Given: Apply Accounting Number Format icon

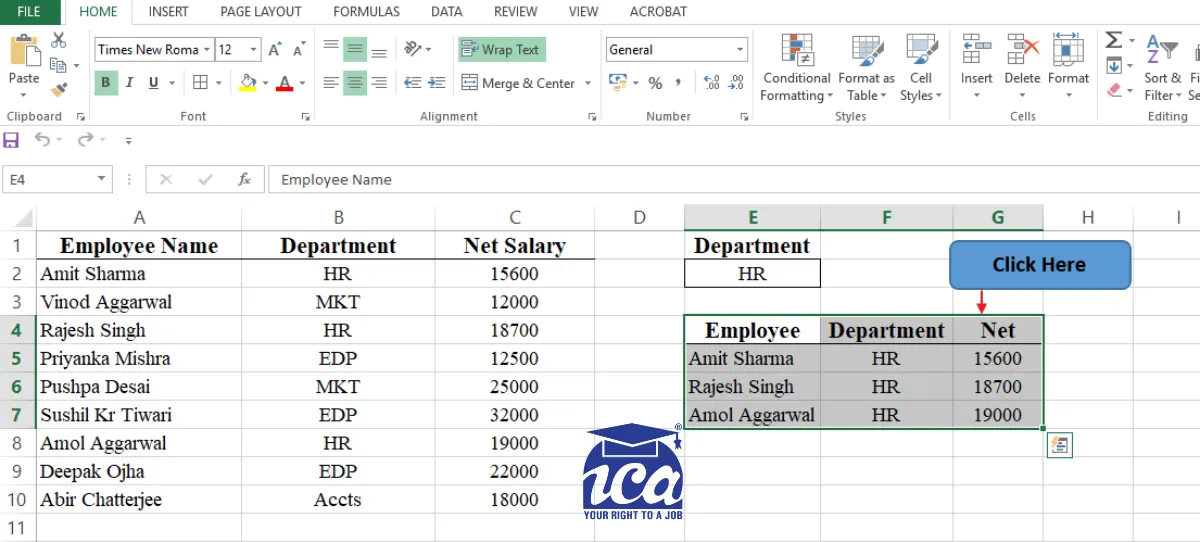Looking at the screenshot, I should [x=617, y=83].
